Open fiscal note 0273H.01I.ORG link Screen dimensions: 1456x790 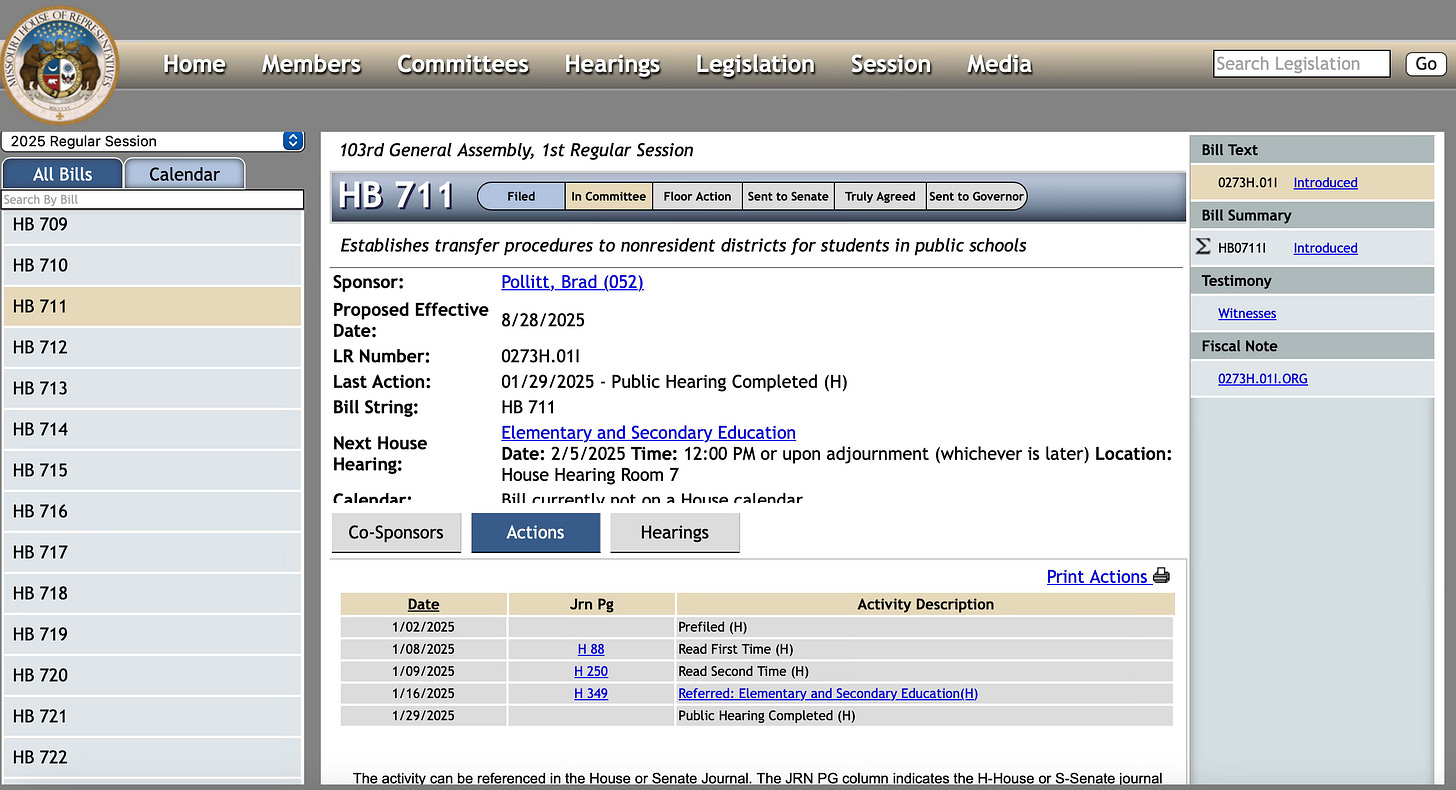coord(1262,379)
